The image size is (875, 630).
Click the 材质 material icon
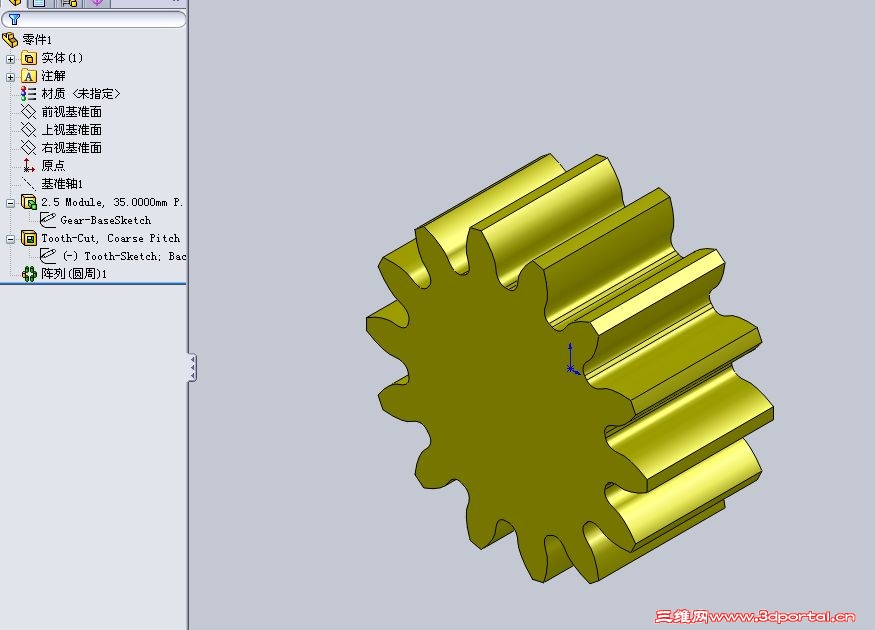coord(28,94)
